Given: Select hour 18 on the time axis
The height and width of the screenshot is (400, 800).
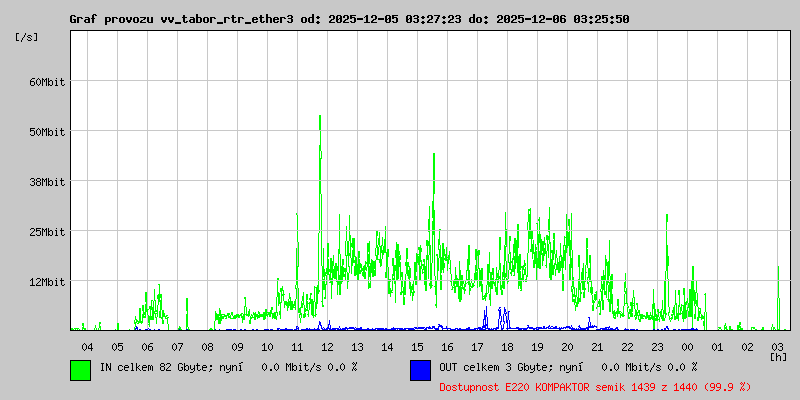Looking at the screenshot, I should (507, 346).
